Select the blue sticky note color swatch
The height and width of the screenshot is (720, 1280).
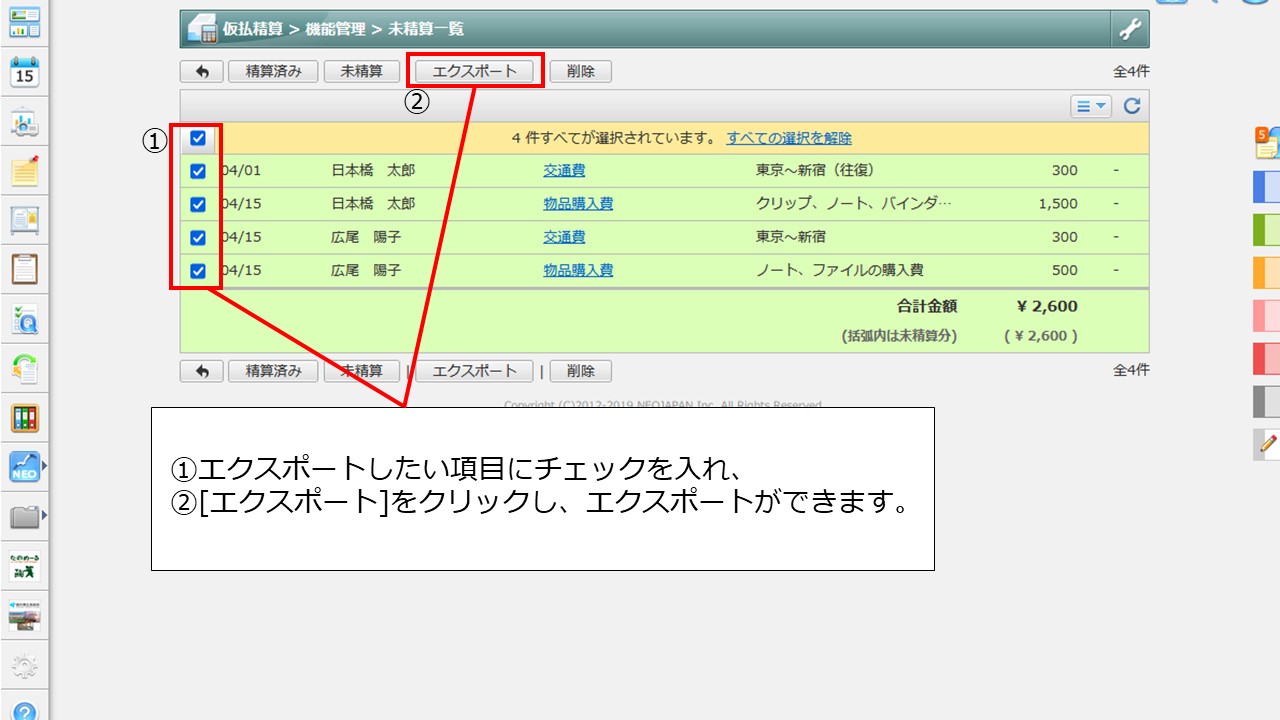point(1266,186)
